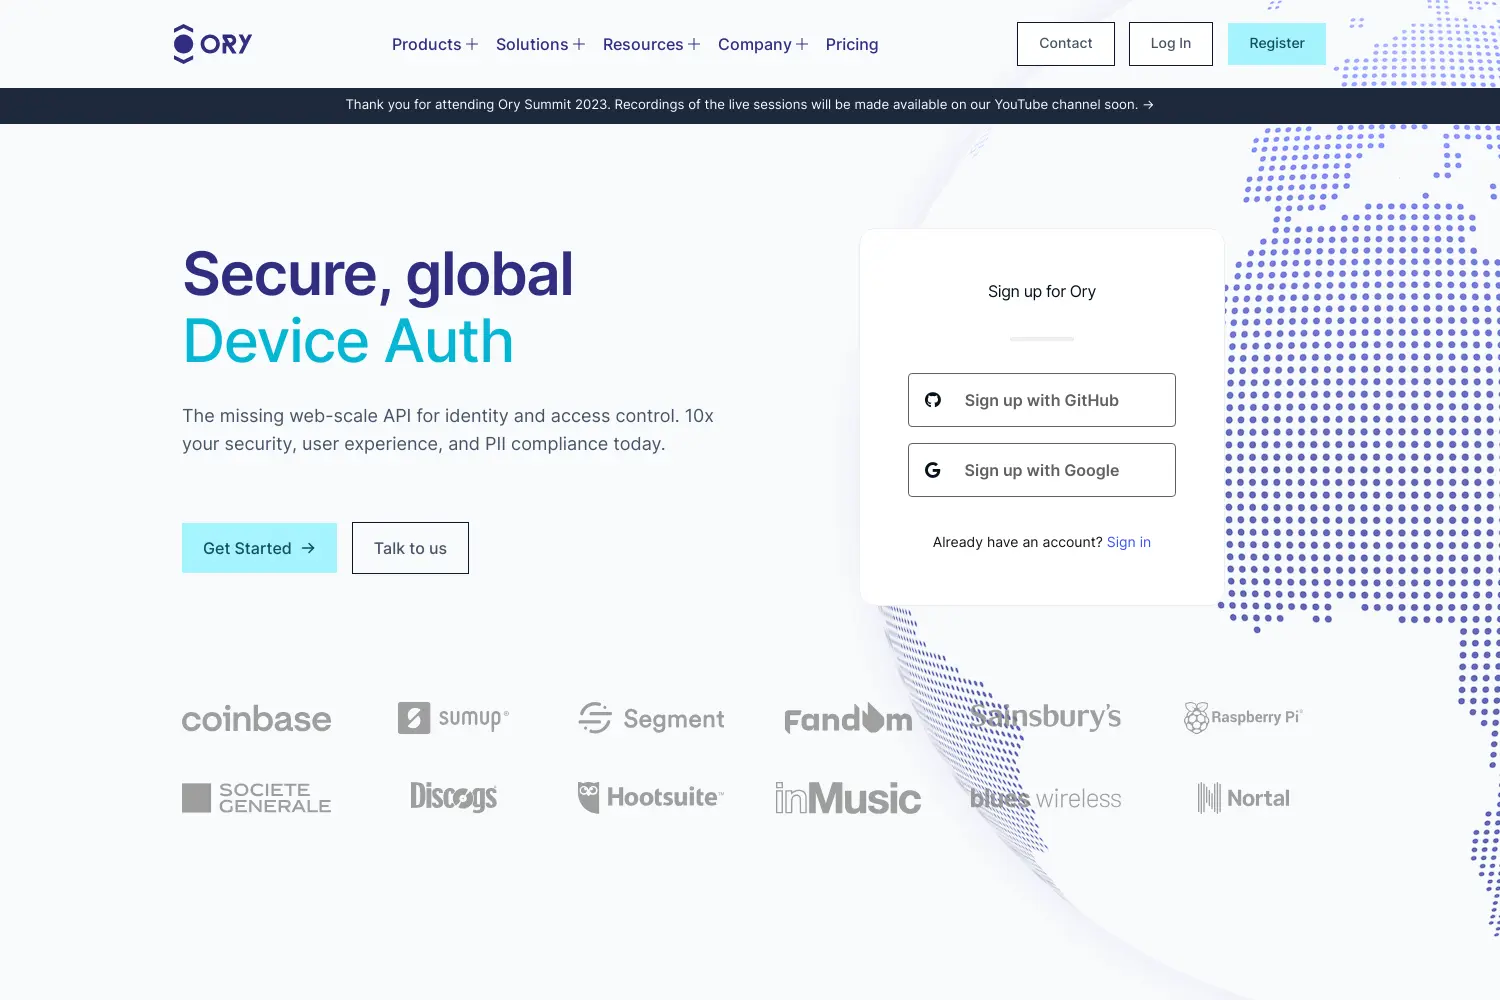Image resolution: width=1500 pixels, height=1000 pixels.
Task: Click the Sainsbury's logo
Action: coord(1045,717)
